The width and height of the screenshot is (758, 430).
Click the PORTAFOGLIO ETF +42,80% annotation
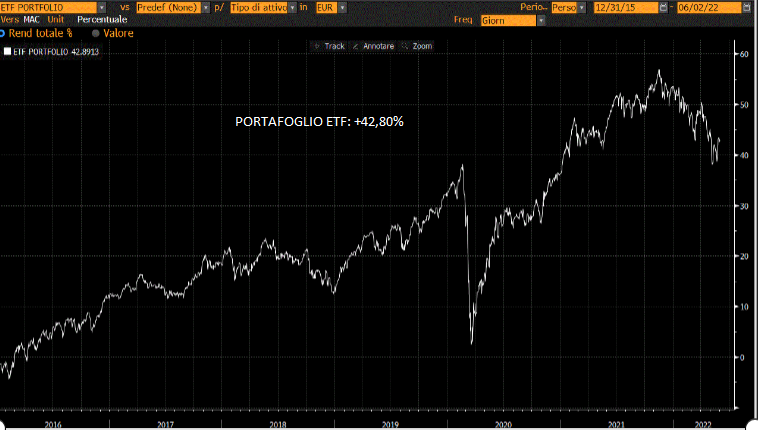click(319, 121)
